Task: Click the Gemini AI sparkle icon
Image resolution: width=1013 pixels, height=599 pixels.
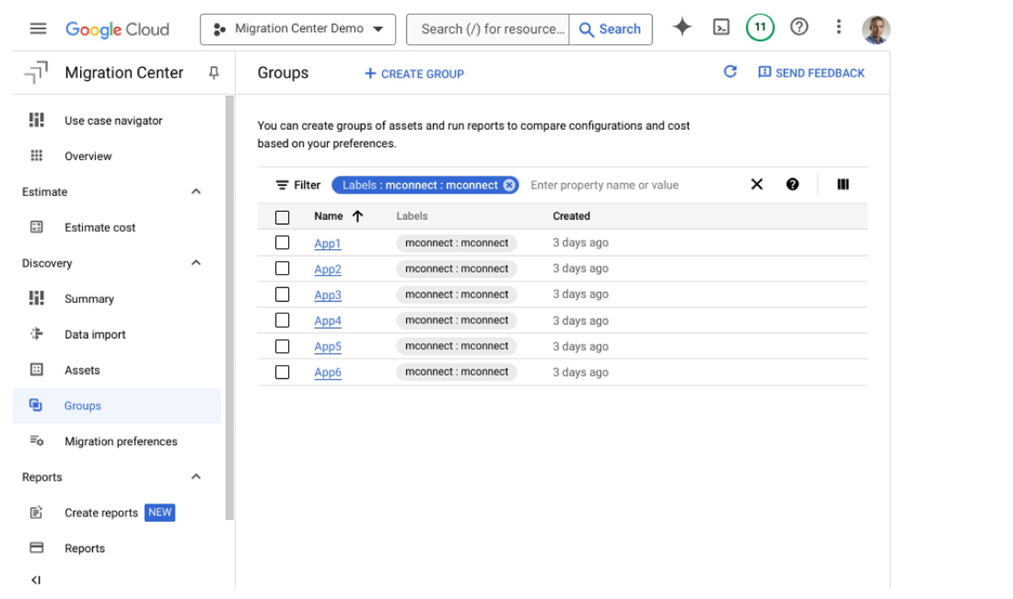Action: (682, 28)
